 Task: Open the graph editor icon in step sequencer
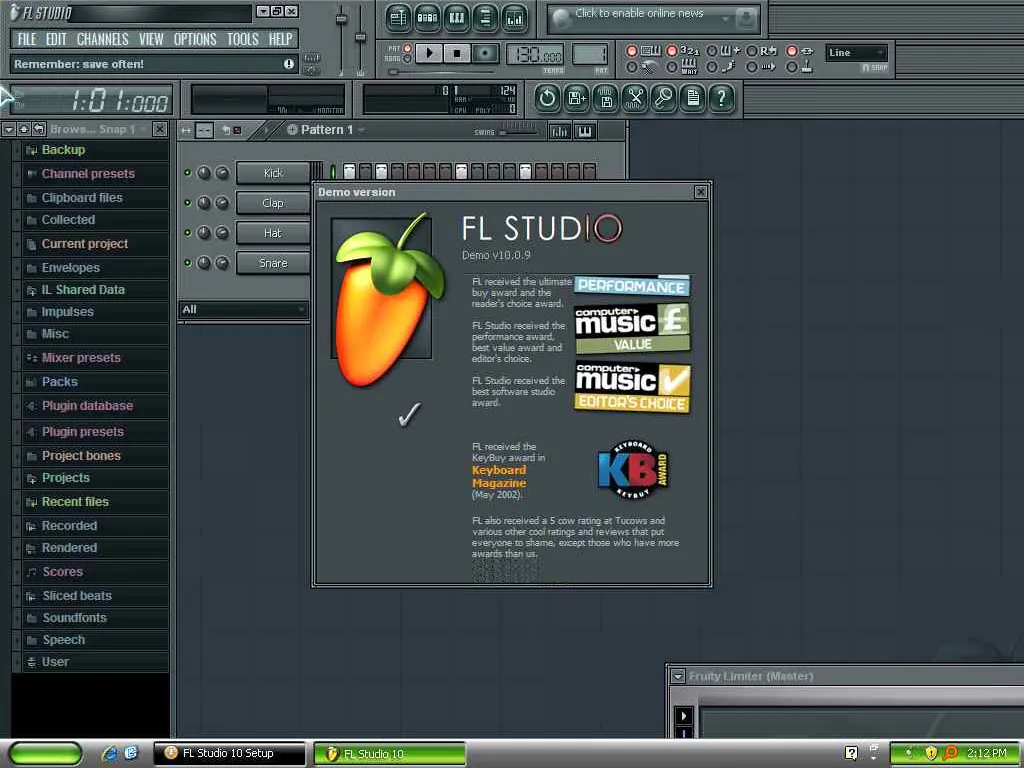(x=560, y=132)
